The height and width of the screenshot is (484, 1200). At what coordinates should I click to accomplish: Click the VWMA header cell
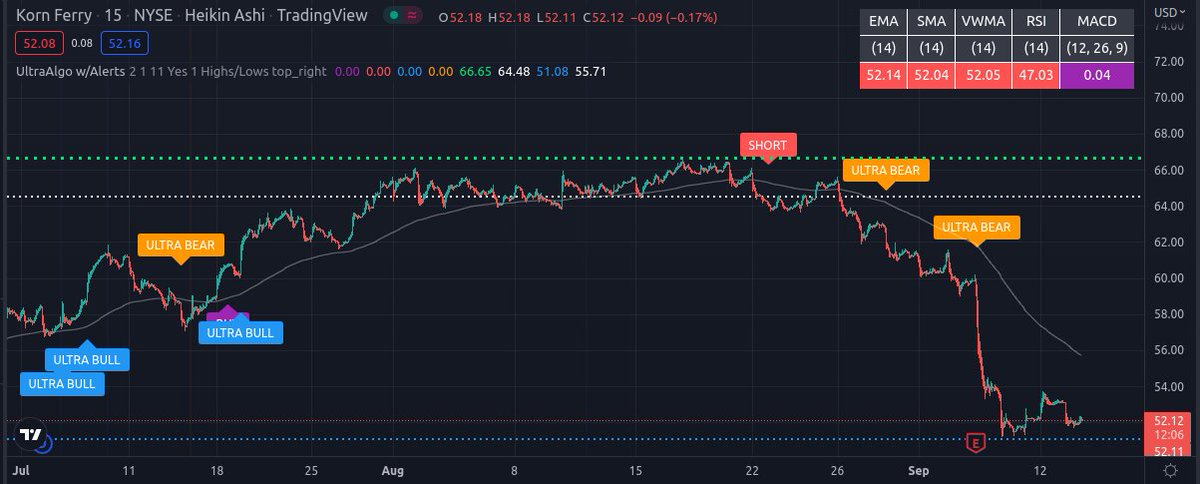(x=982, y=20)
